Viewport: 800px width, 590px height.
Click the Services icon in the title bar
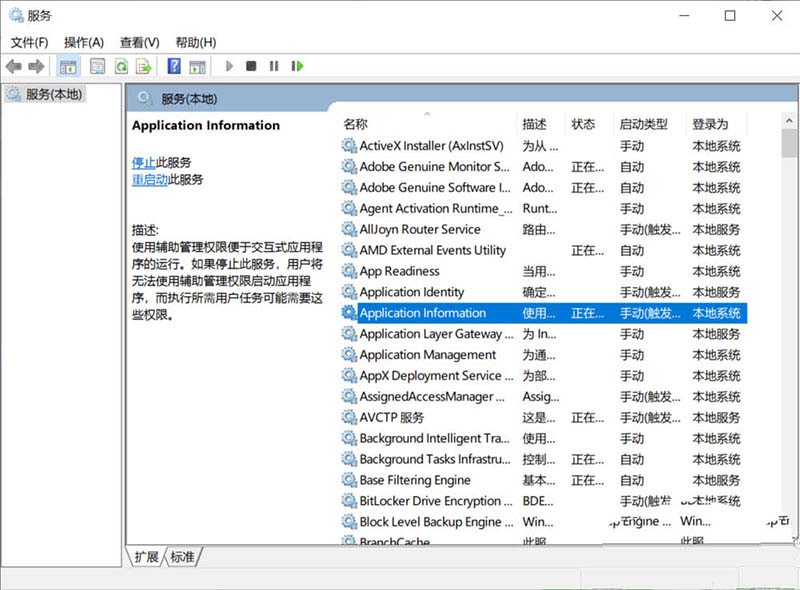click(x=16, y=15)
